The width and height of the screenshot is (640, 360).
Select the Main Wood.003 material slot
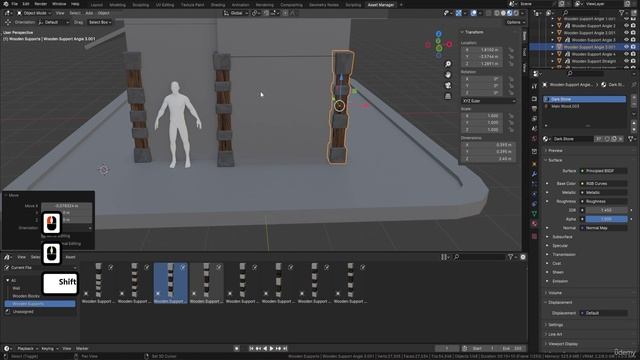point(584,107)
